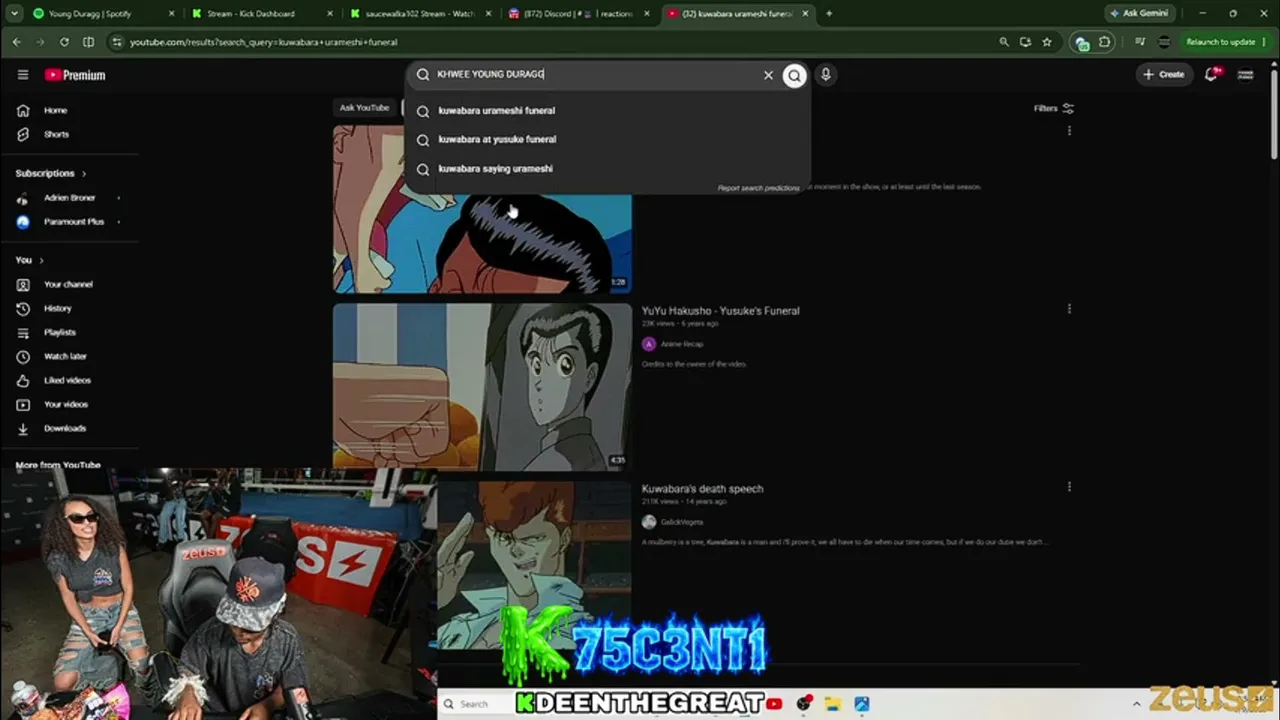Open the Adrien Broner channel subscription
The image size is (1280, 720).
69,198
